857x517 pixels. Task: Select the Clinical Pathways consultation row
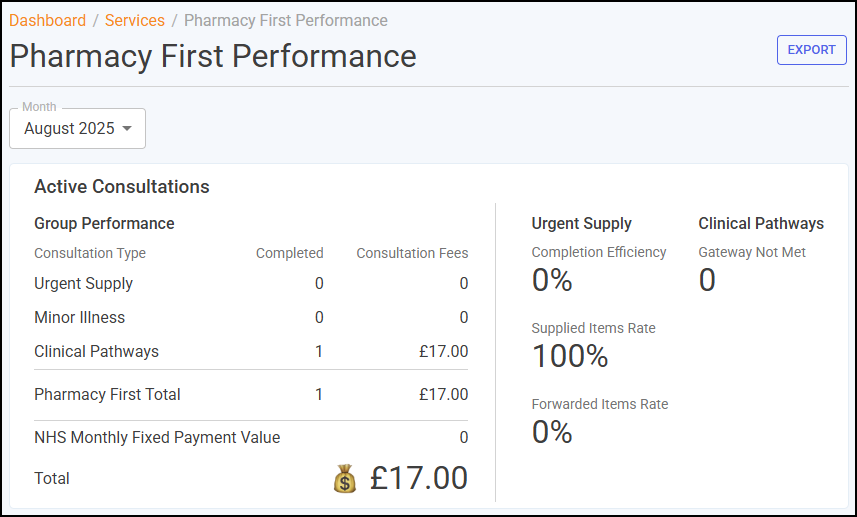[x=251, y=351]
